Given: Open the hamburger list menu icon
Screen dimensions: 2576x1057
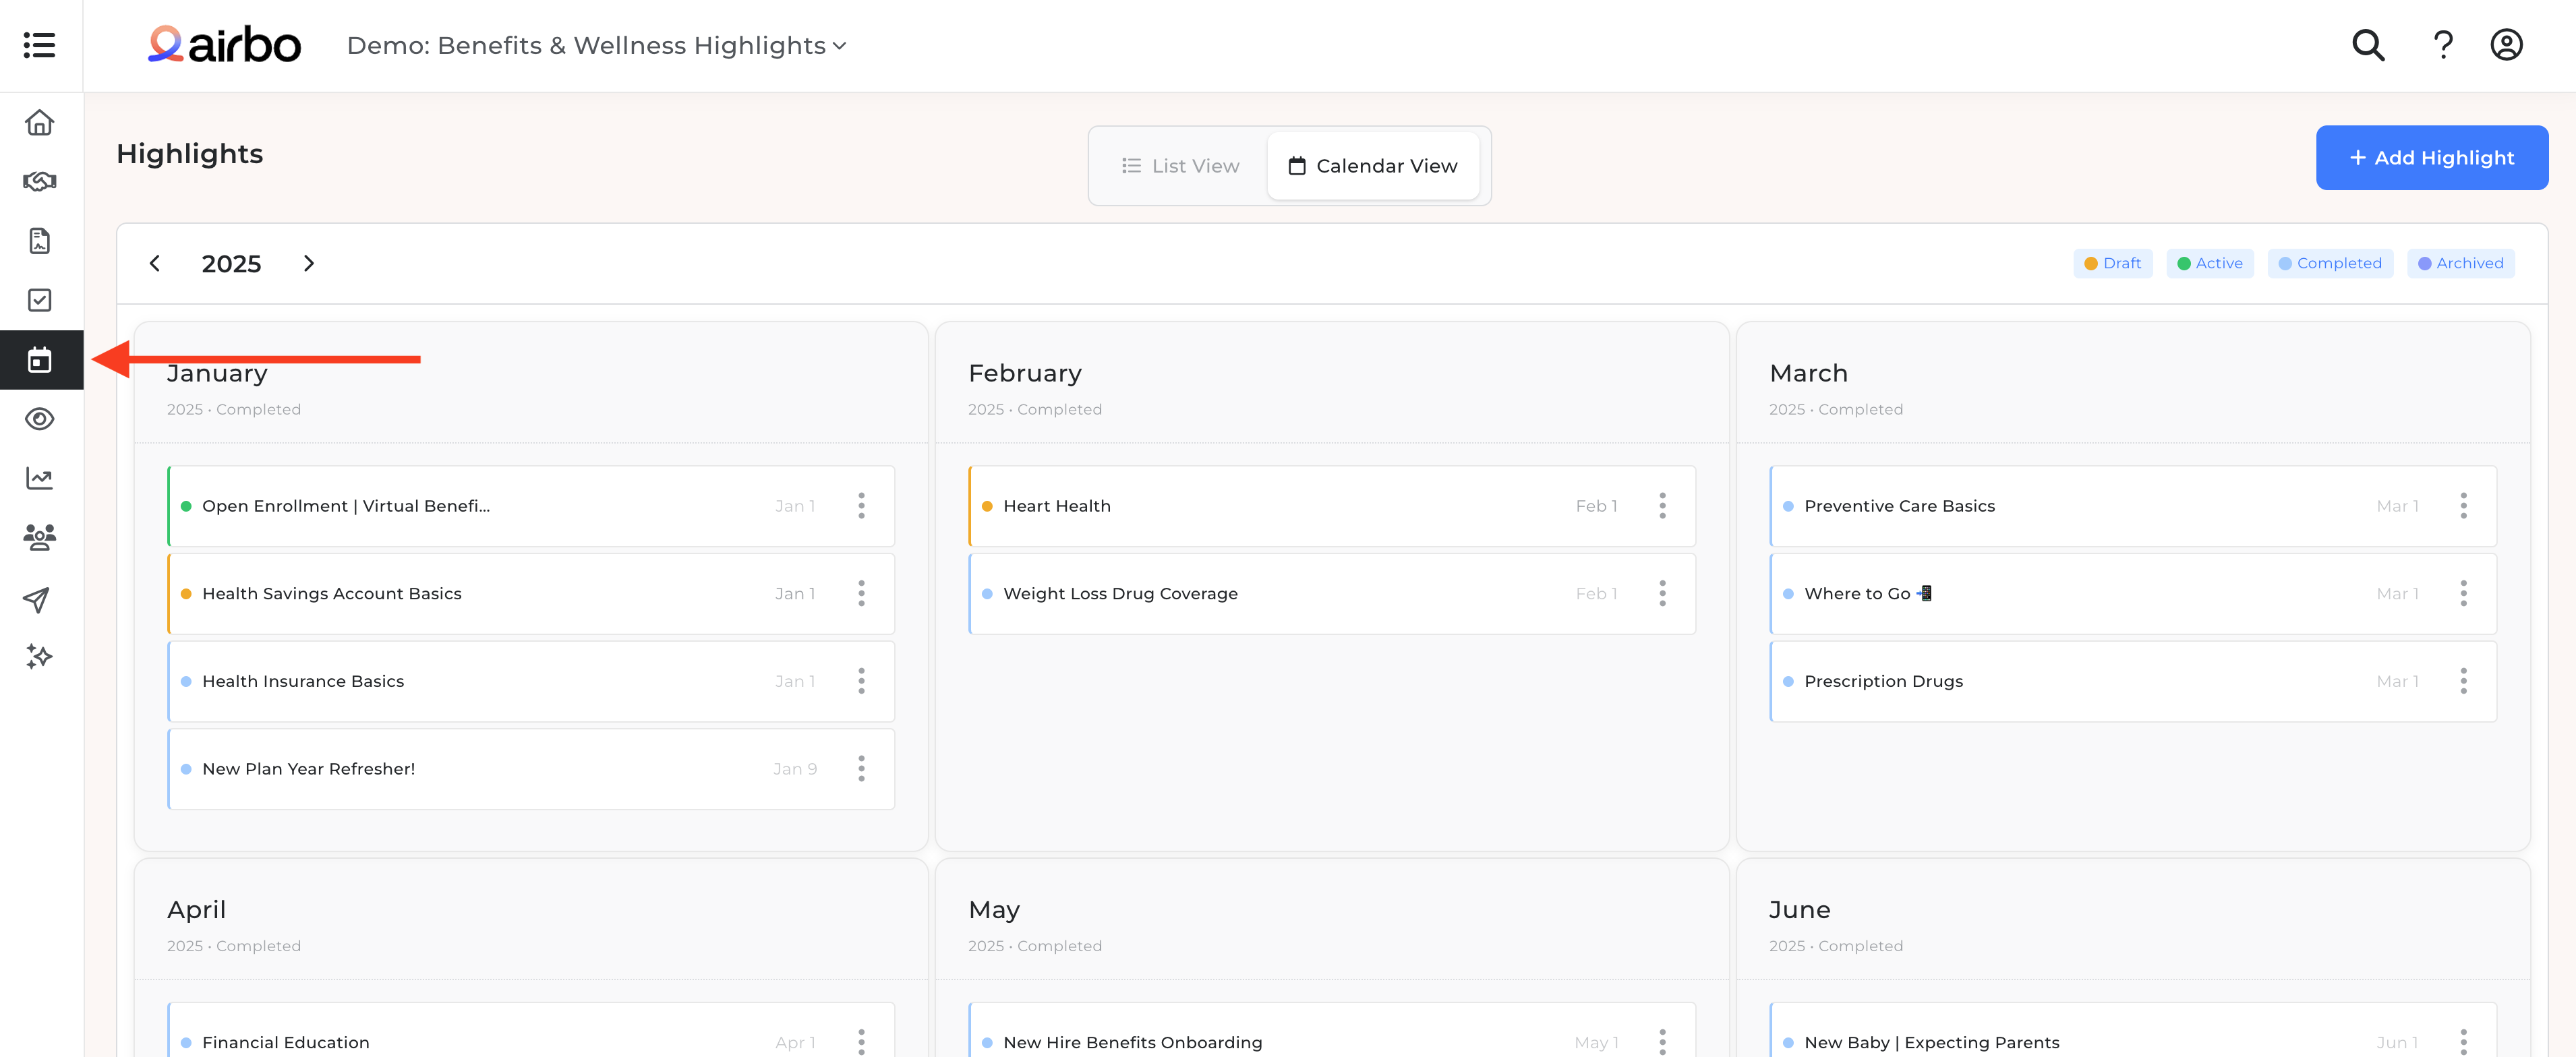Looking at the screenshot, I should click(39, 45).
